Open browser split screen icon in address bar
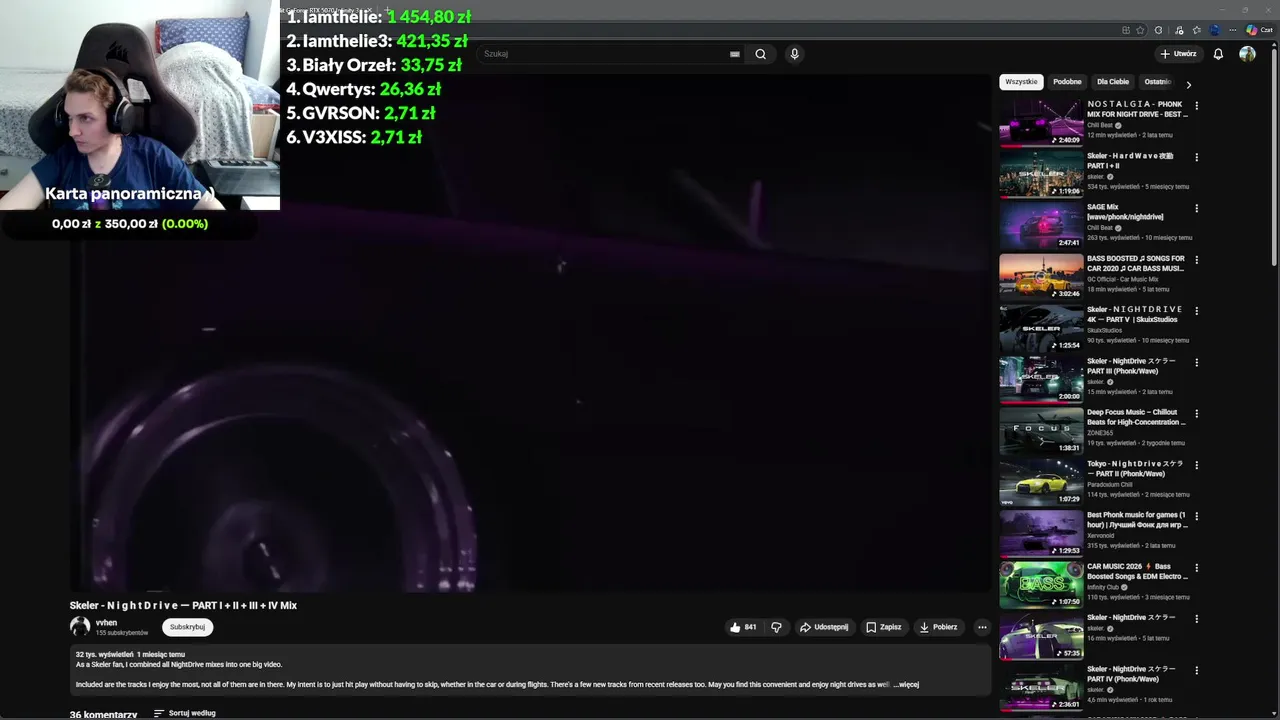Viewport: 1280px width, 720px height. [1126, 30]
